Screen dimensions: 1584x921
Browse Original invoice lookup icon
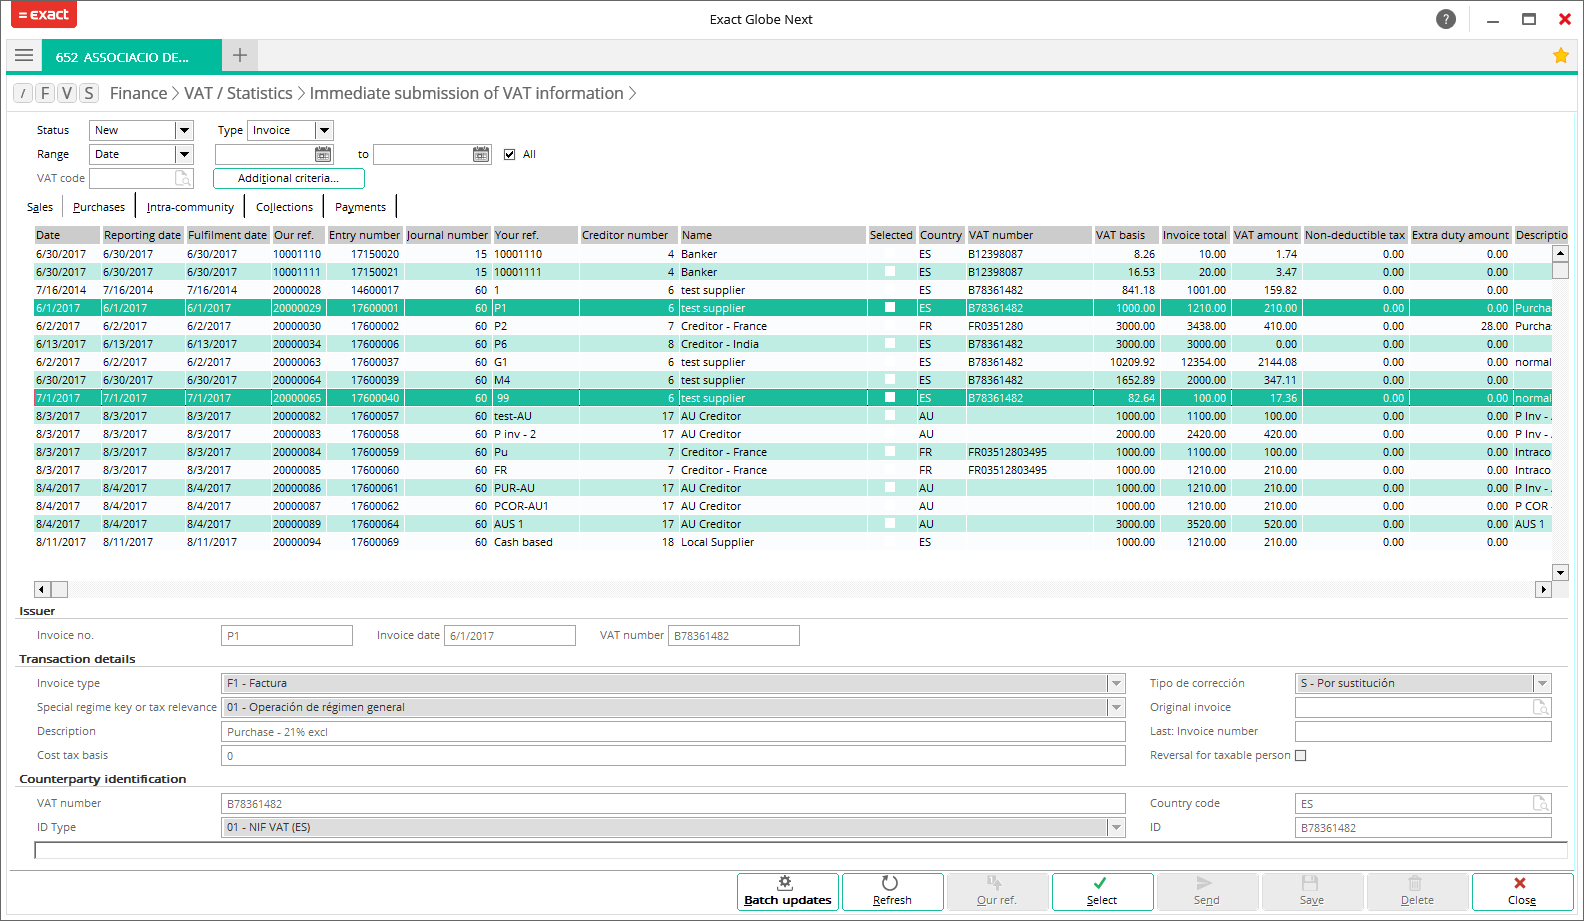coord(1541,707)
